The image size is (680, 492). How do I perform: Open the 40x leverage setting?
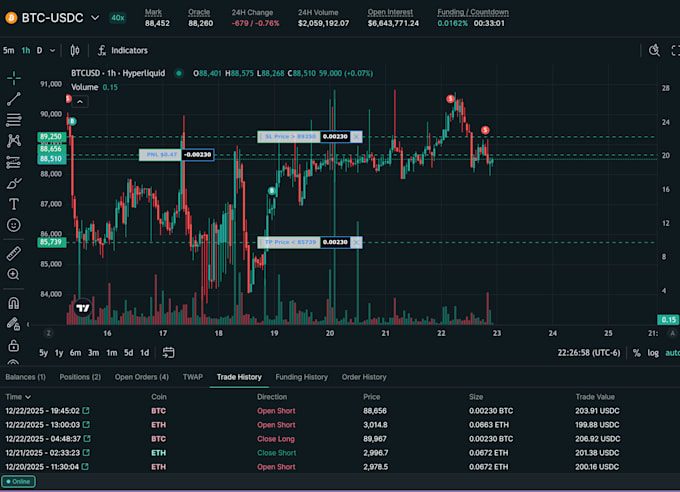pyautogui.click(x=118, y=18)
